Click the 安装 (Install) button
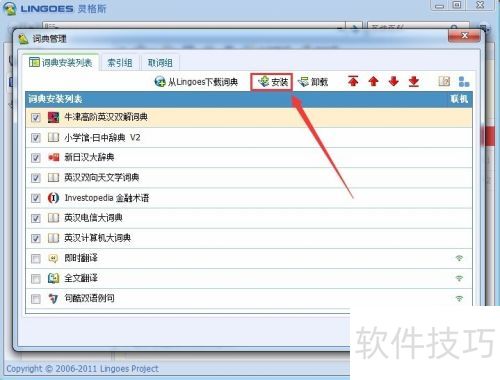 [x=272, y=82]
